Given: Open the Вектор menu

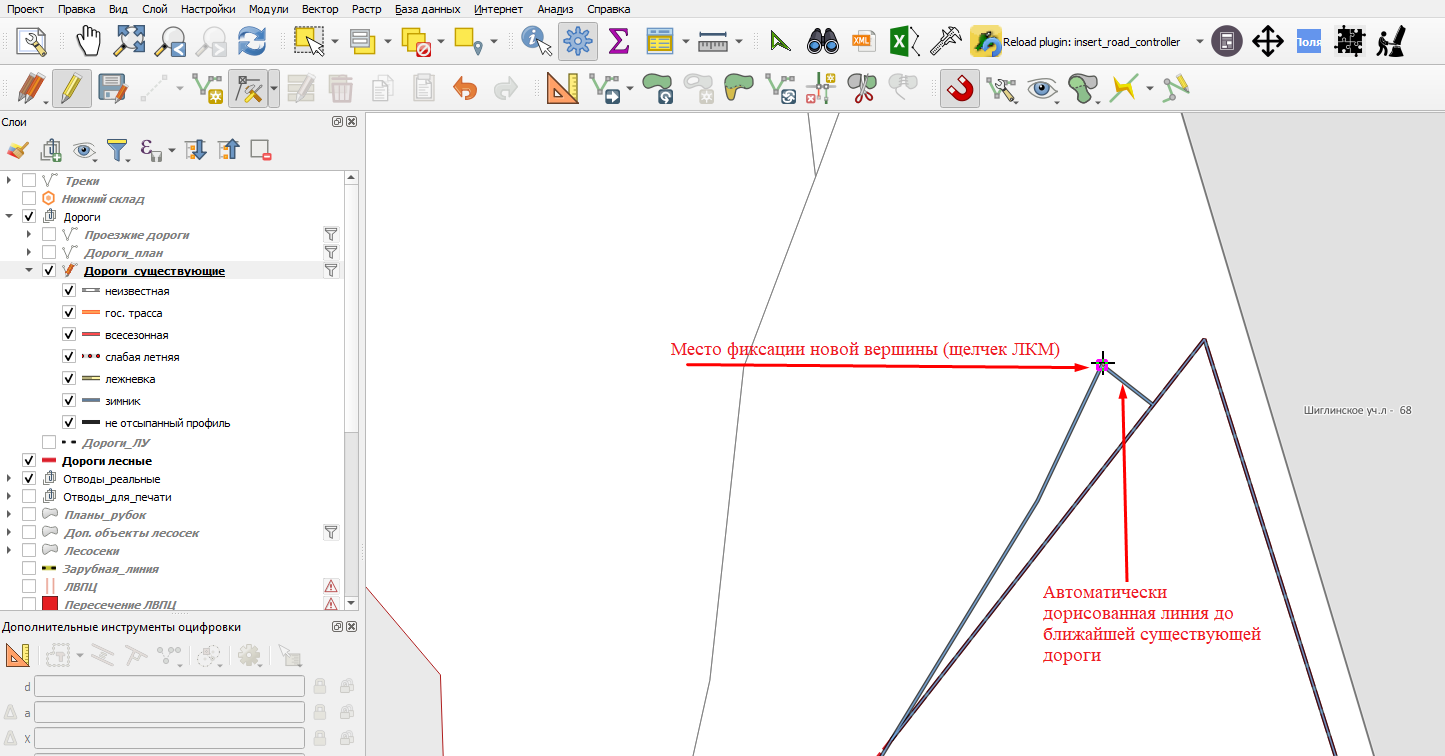Looking at the screenshot, I should coord(319,9).
